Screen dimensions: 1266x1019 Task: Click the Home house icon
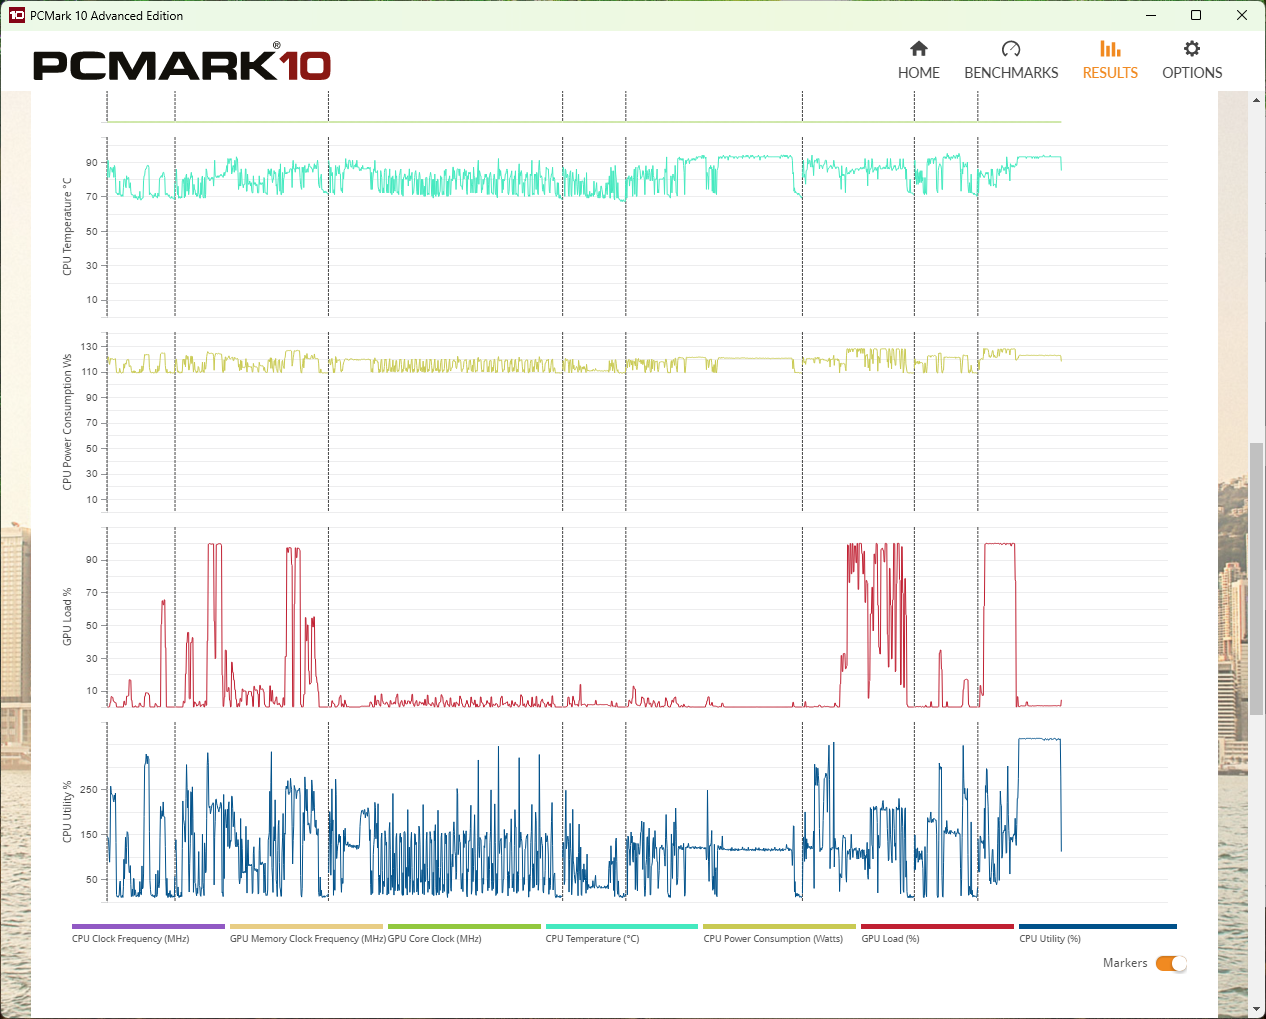918,49
